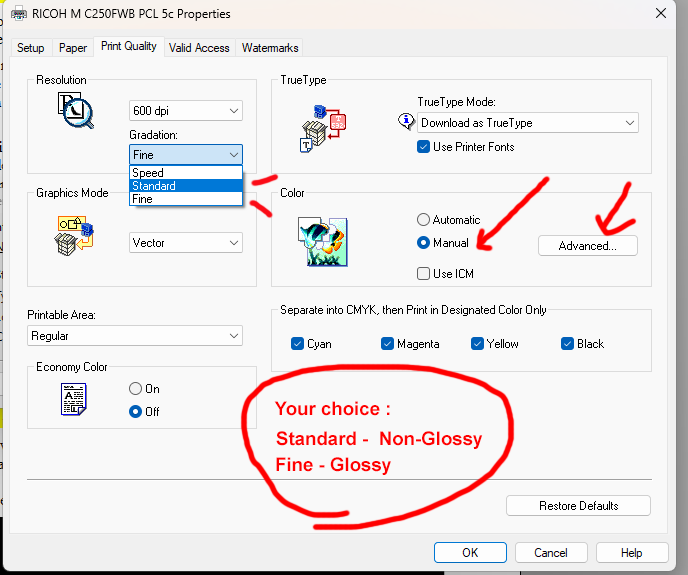The width and height of the screenshot is (688, 575).
Task: Open the TrueType Mode dropdown
Action: 527,123
